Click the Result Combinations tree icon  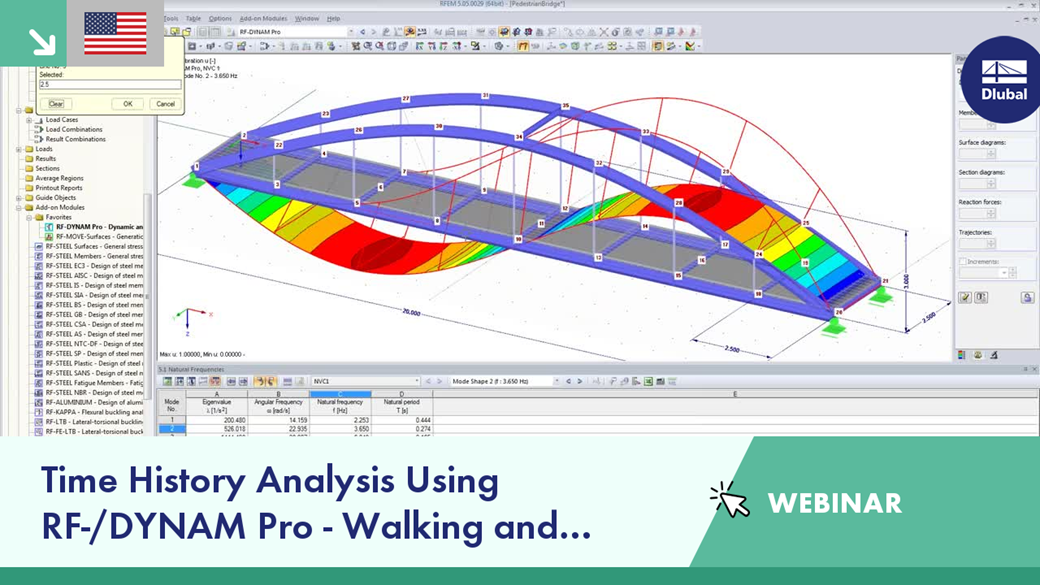tap(39, 139)
